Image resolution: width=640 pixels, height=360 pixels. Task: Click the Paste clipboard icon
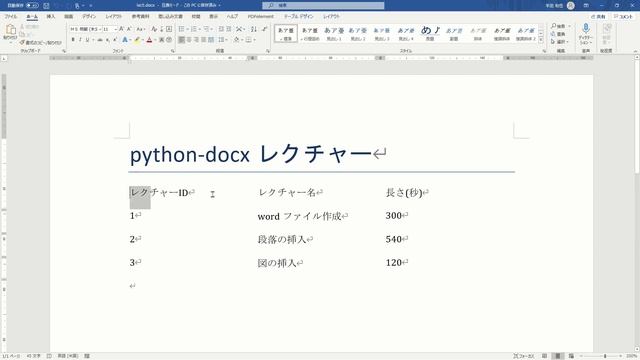[10, 29]
